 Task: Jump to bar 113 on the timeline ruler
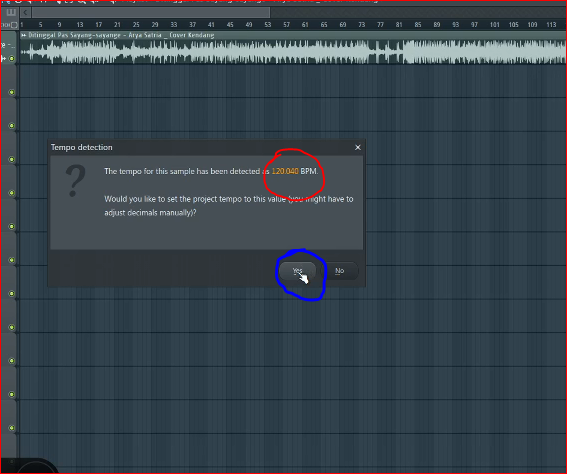551,25
